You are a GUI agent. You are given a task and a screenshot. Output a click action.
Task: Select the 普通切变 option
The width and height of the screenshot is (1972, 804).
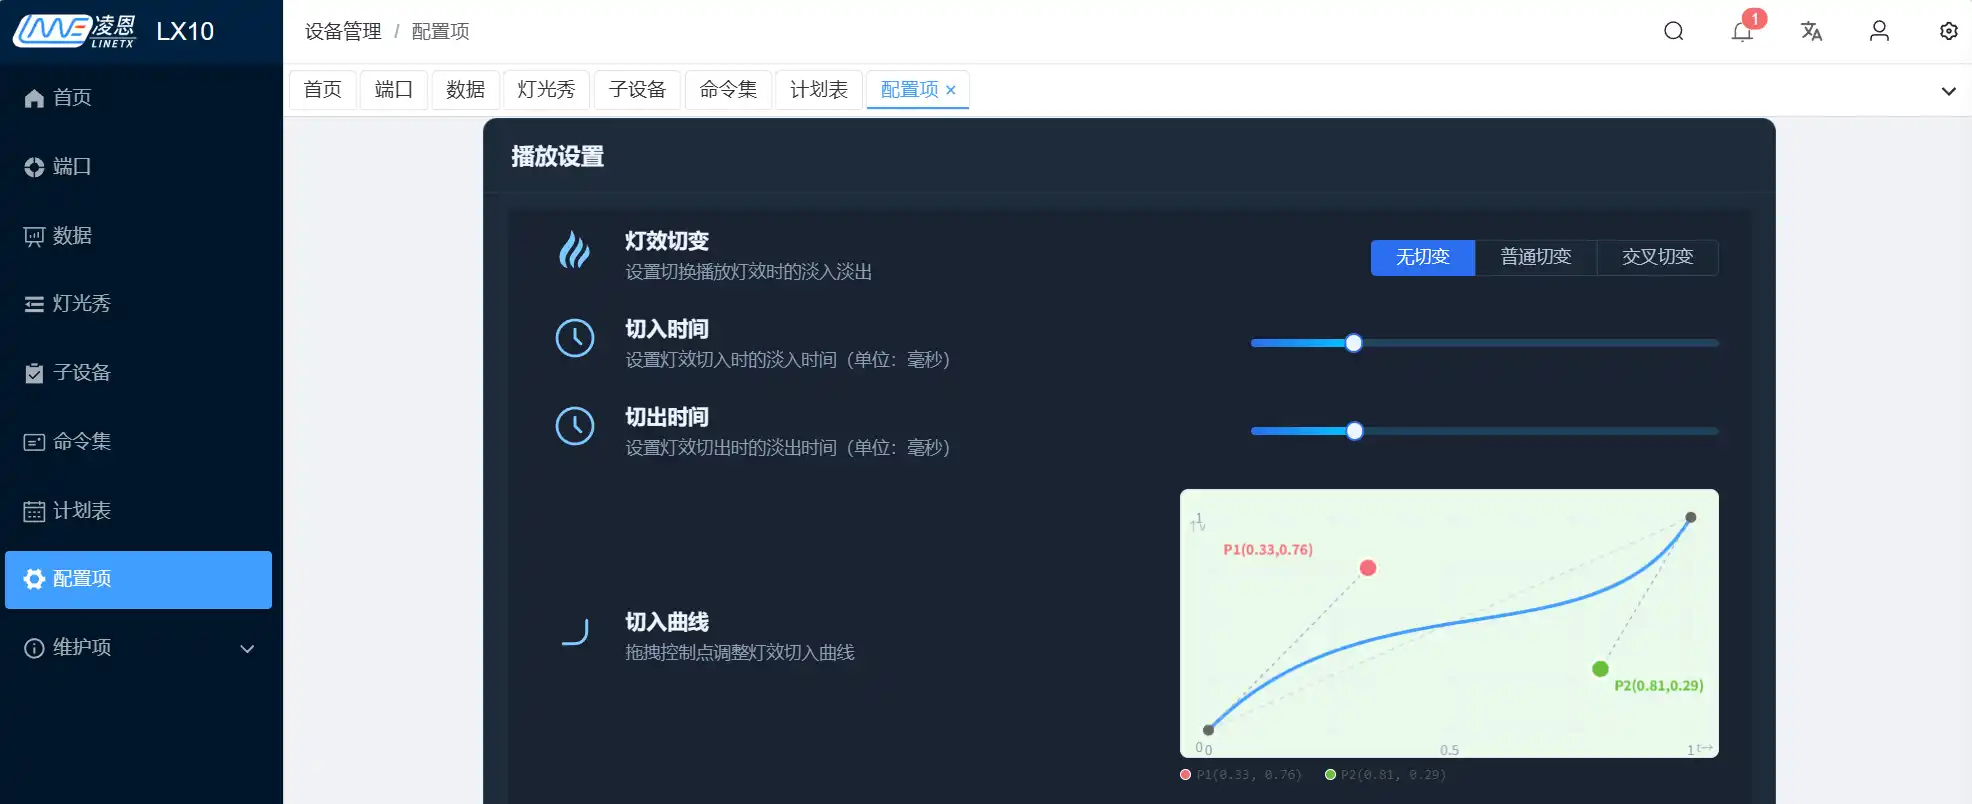(x=1536, y=257)
